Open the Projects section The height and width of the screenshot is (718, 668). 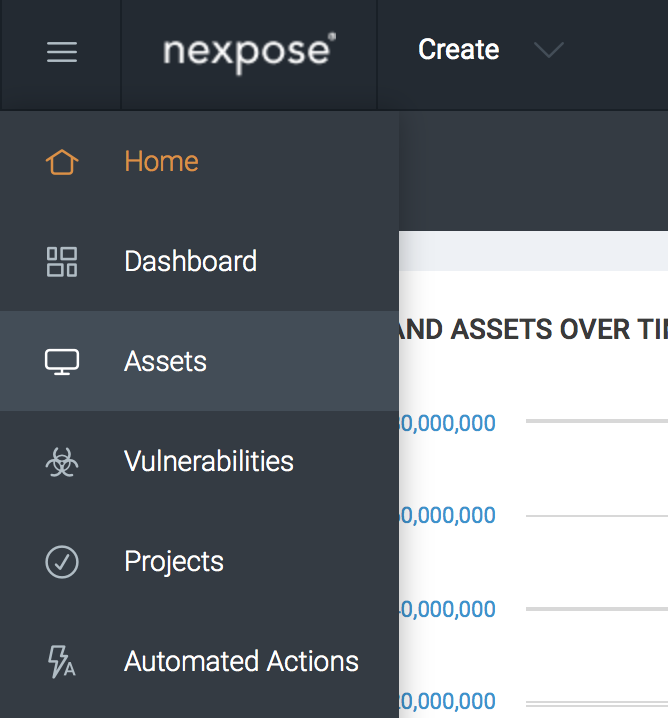tap(173, 562)
